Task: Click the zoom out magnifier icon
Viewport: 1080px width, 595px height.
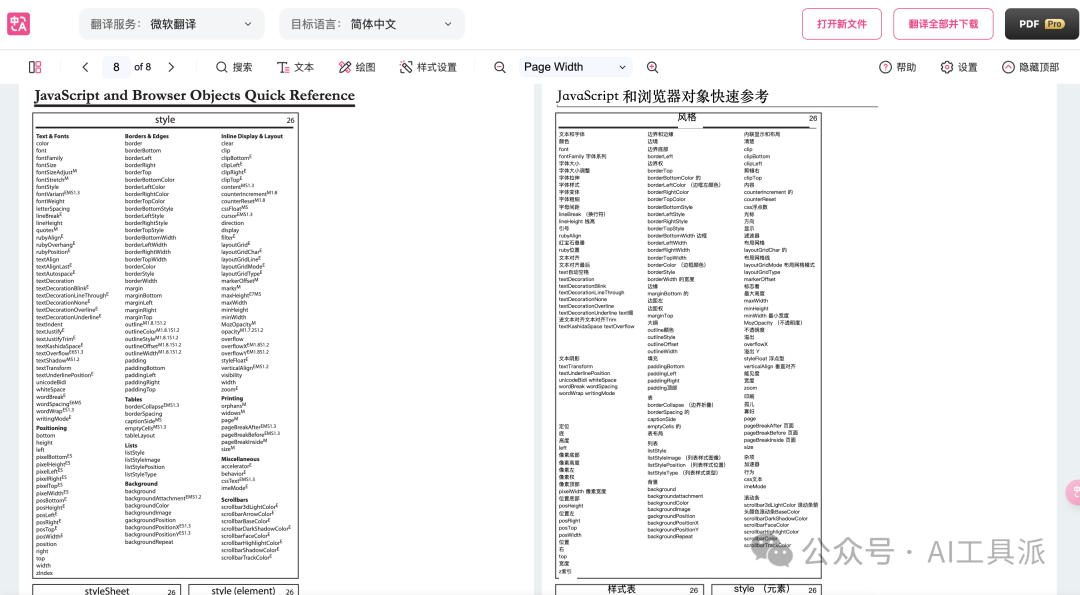Action: [500, 67]
